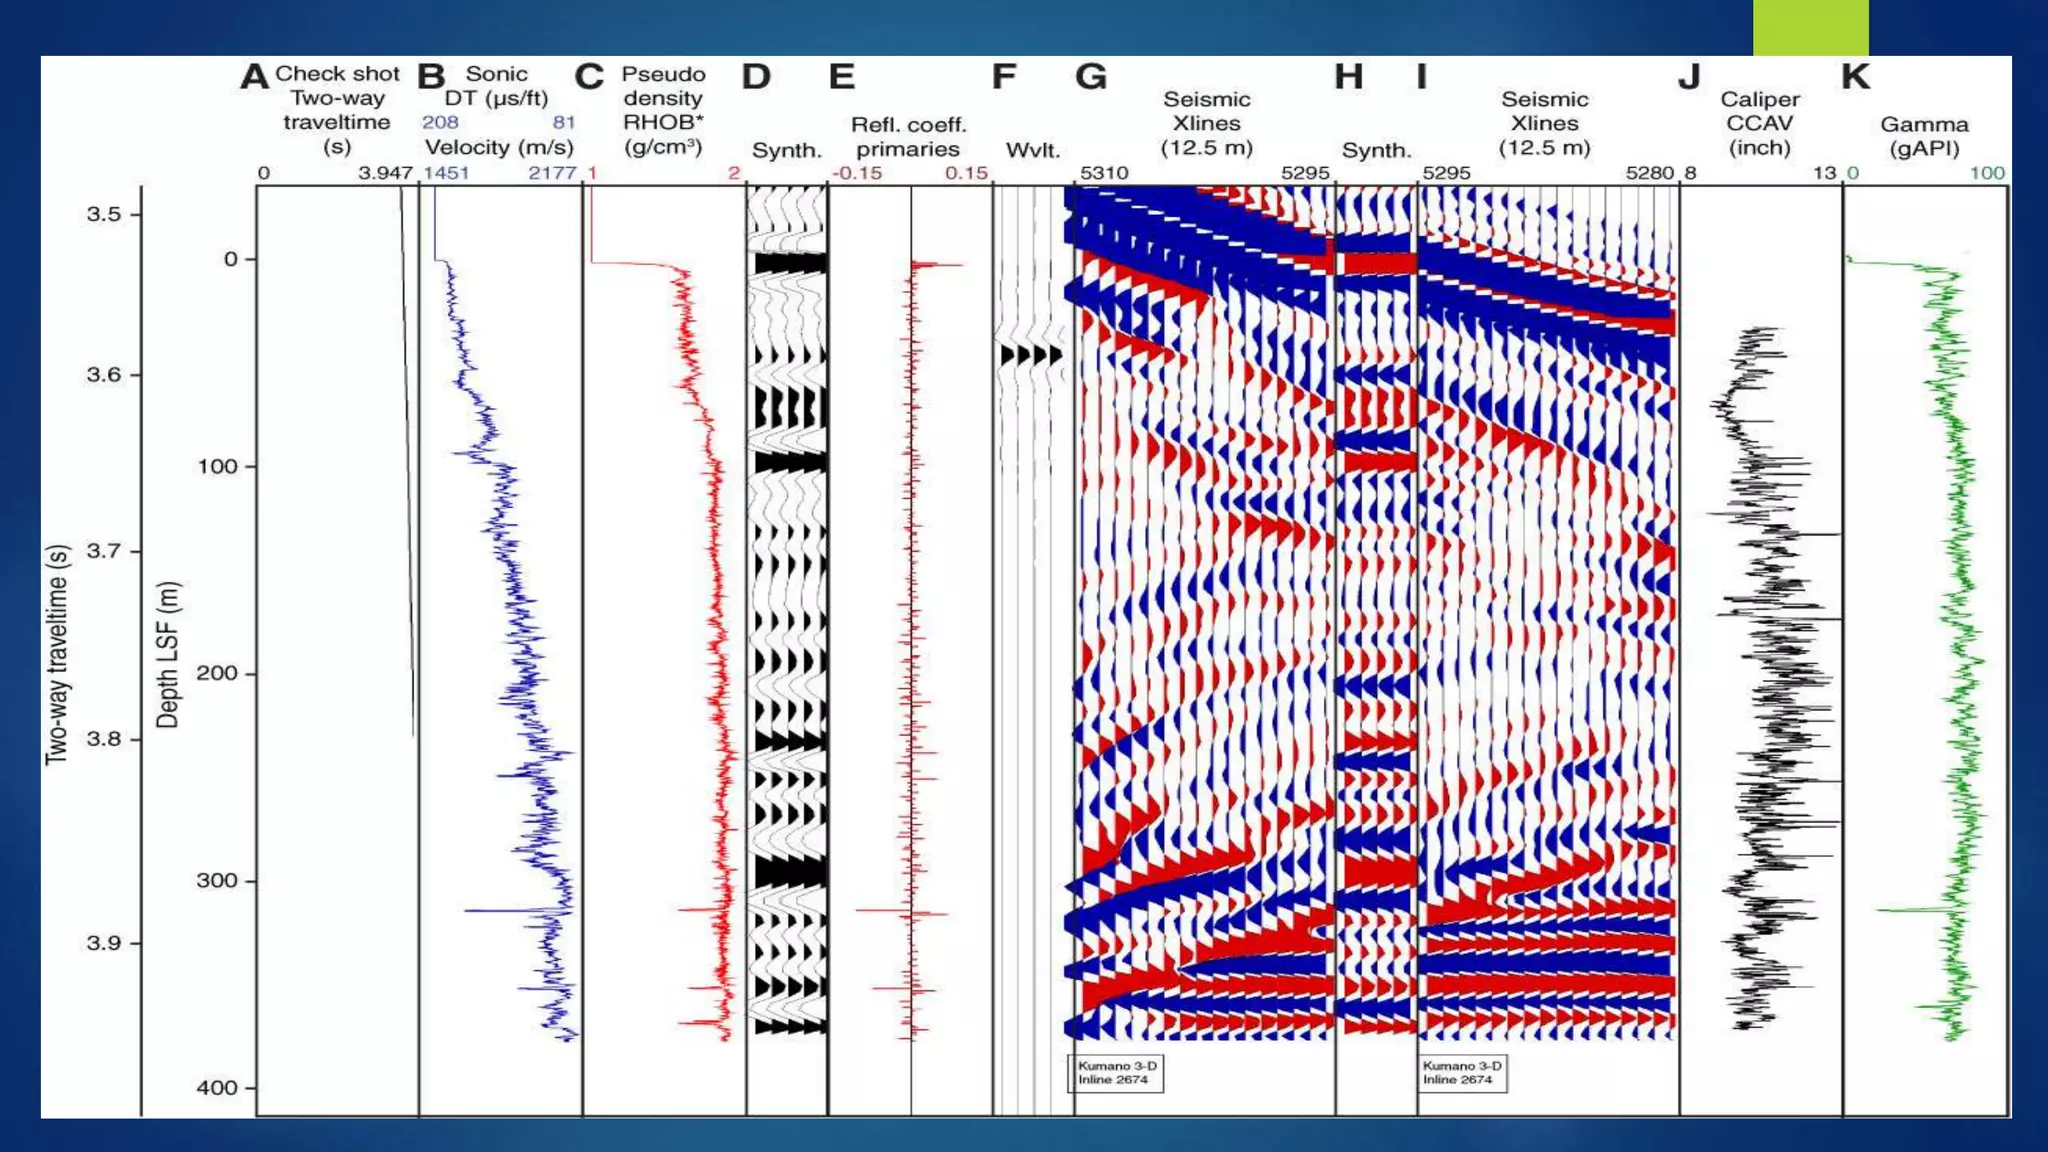Click the Wvlt. column label
Viewport: 2048px width, 1152px height.
pos(1032,150)
